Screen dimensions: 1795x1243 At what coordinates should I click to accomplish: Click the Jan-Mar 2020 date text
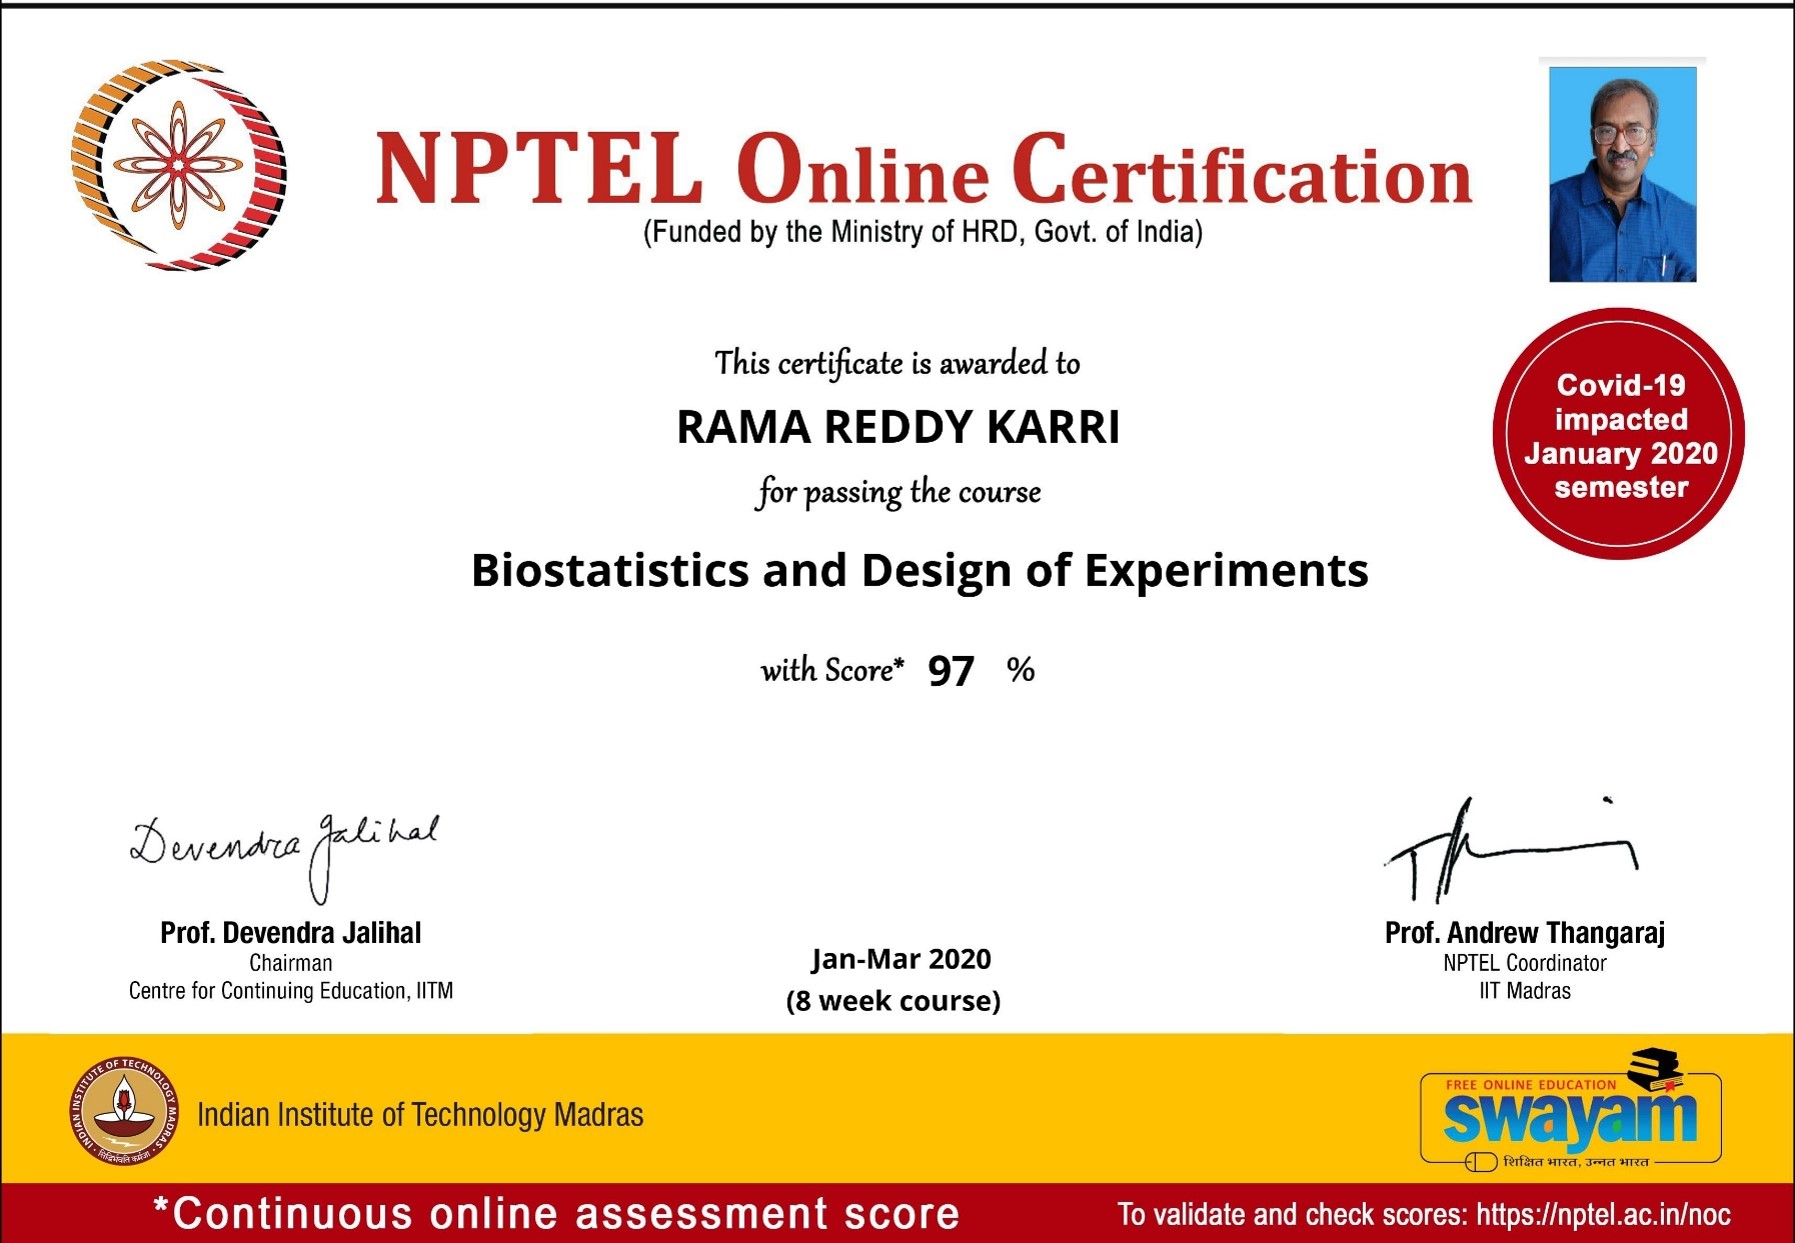(x=901, y=959)
